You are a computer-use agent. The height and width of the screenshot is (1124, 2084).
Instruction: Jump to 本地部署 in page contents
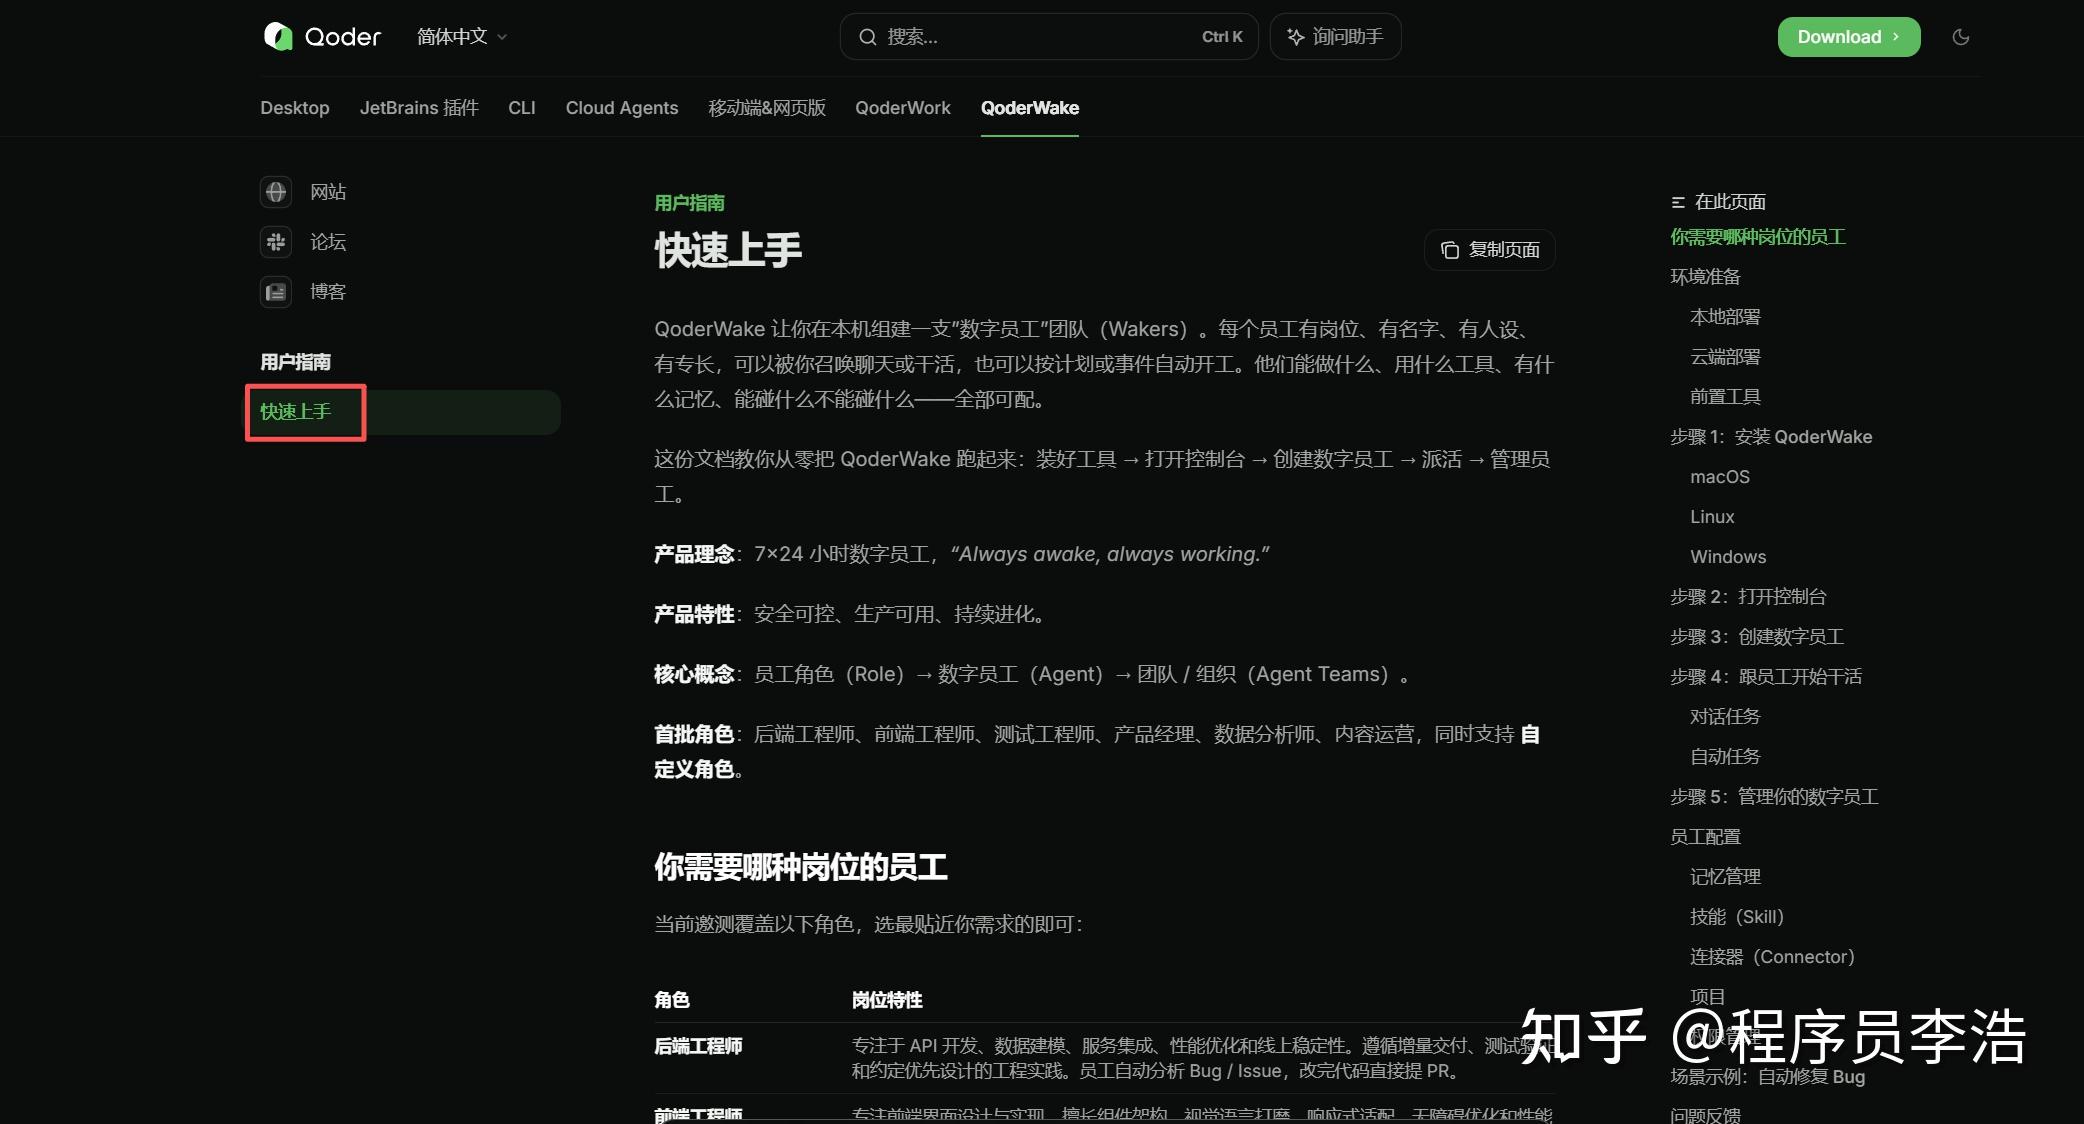(1725, 317)
